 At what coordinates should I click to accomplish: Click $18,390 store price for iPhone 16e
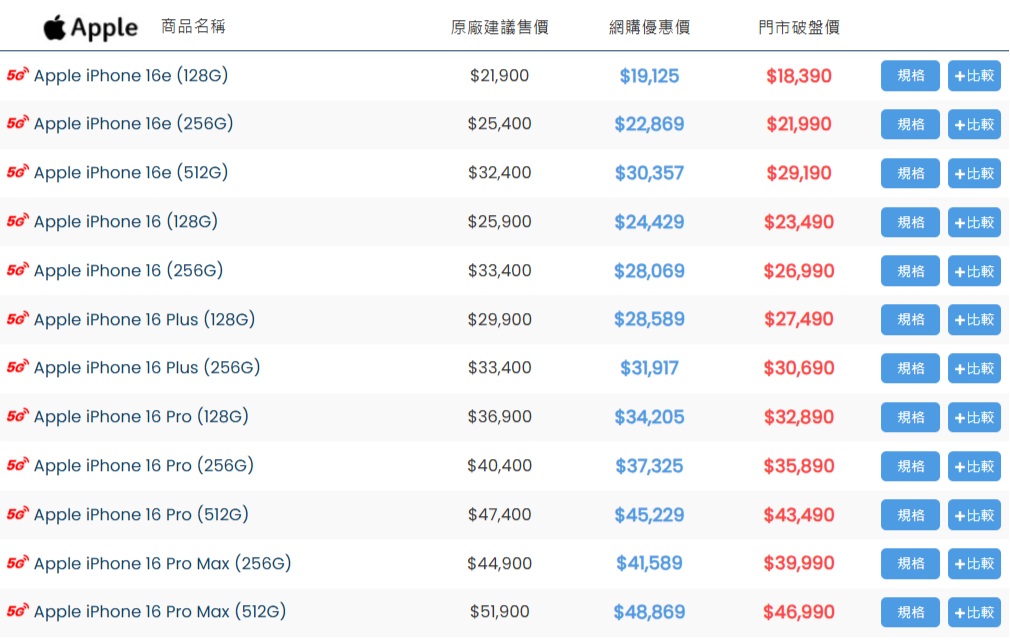(798, 76)
